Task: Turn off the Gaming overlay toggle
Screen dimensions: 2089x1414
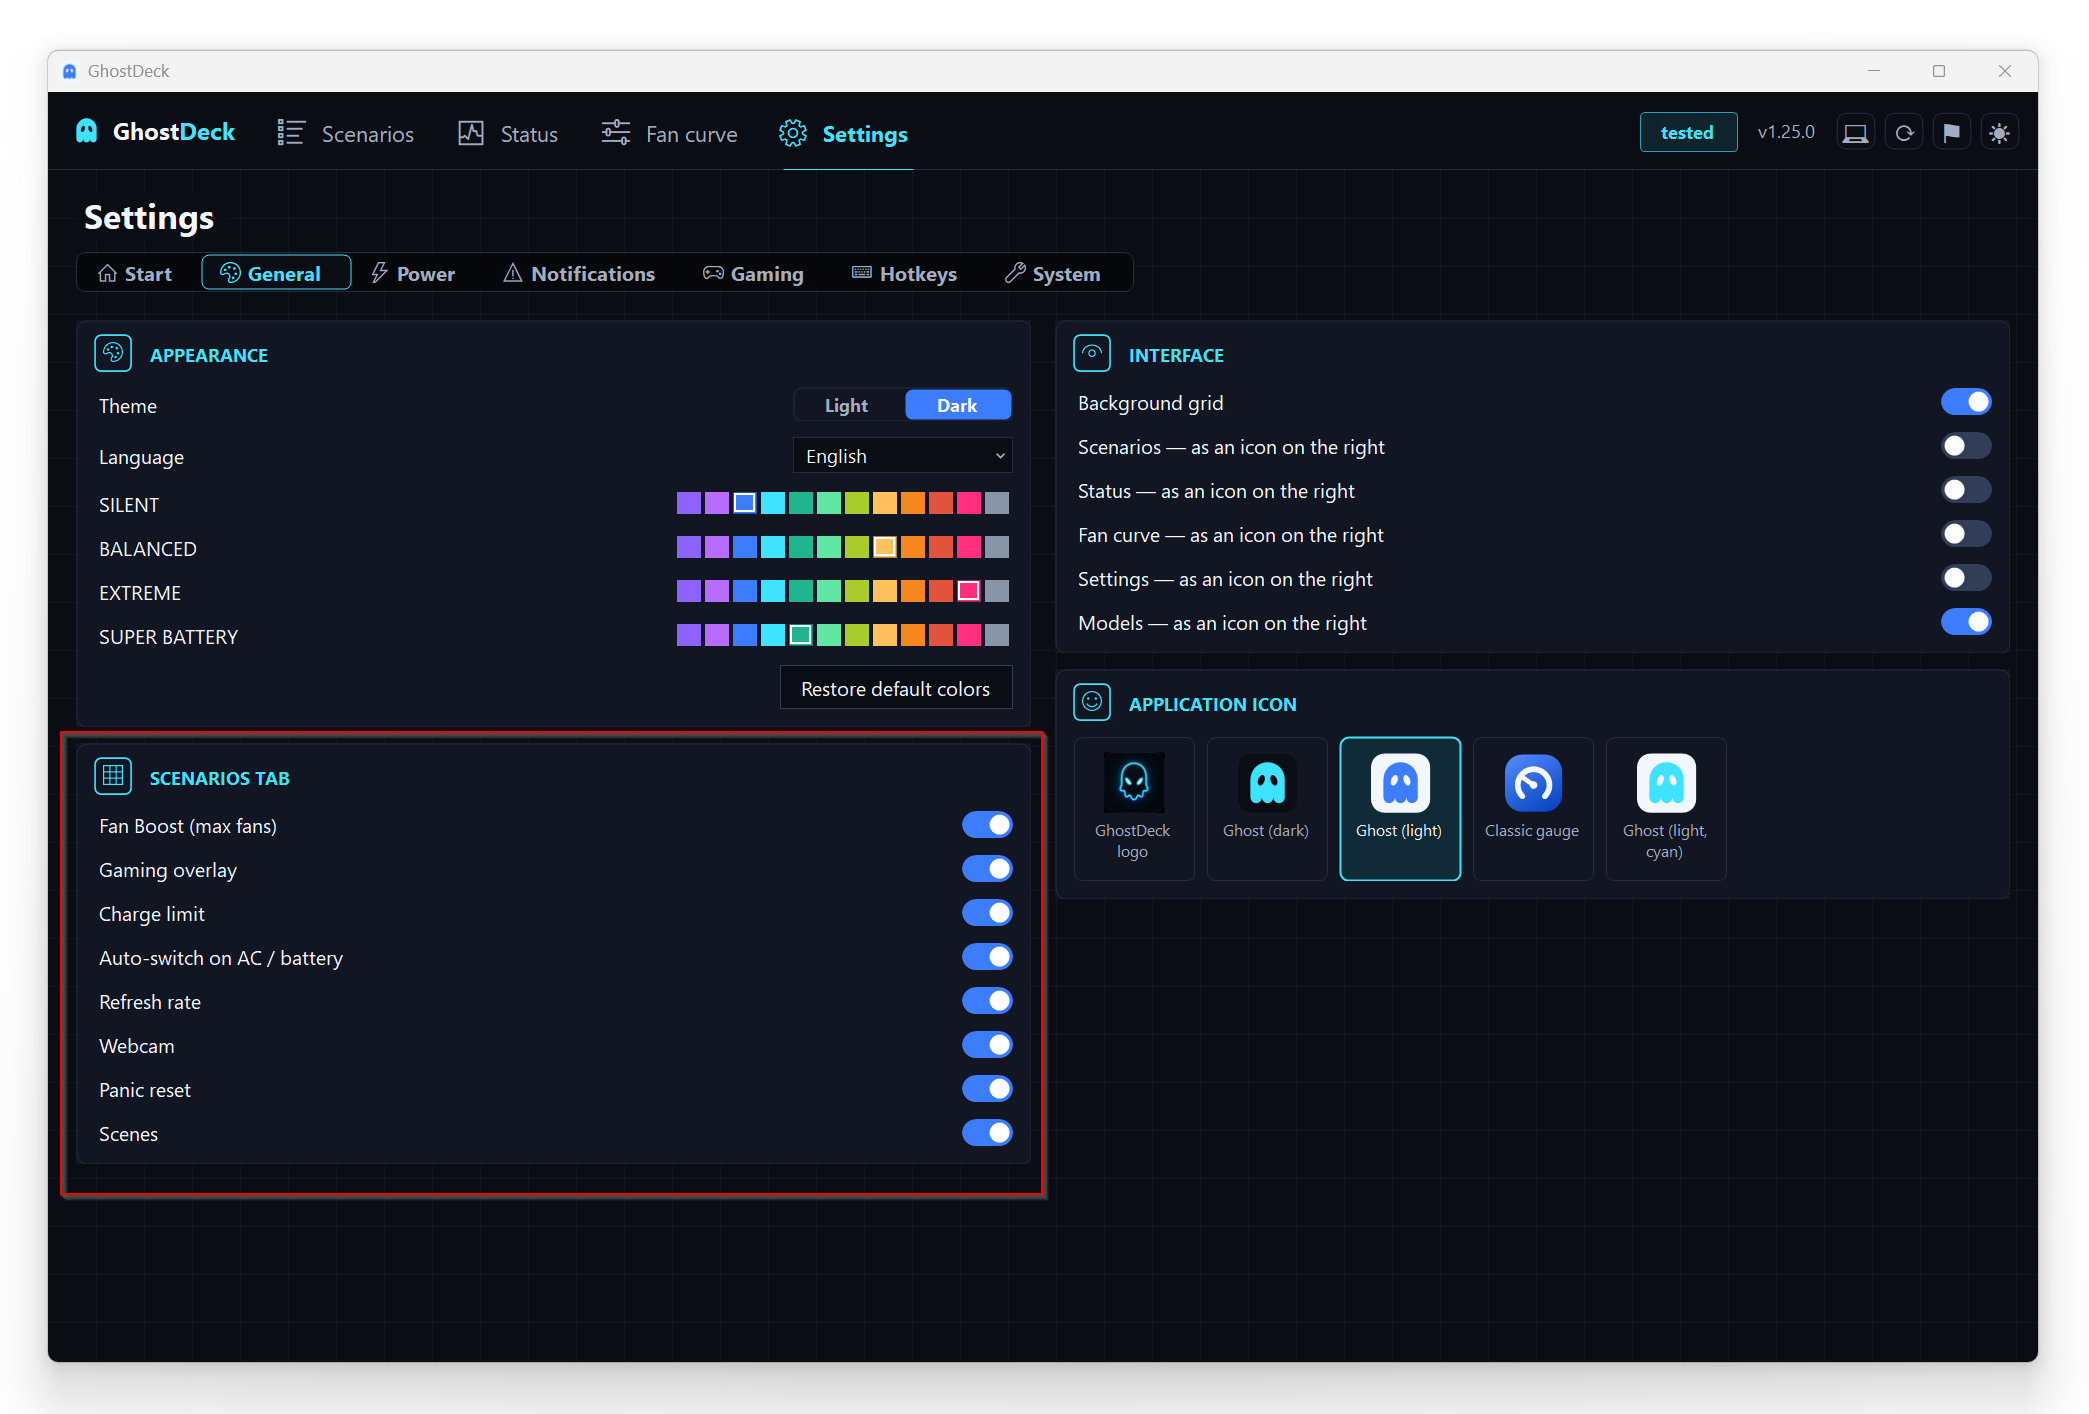Action: coord(987,869)
